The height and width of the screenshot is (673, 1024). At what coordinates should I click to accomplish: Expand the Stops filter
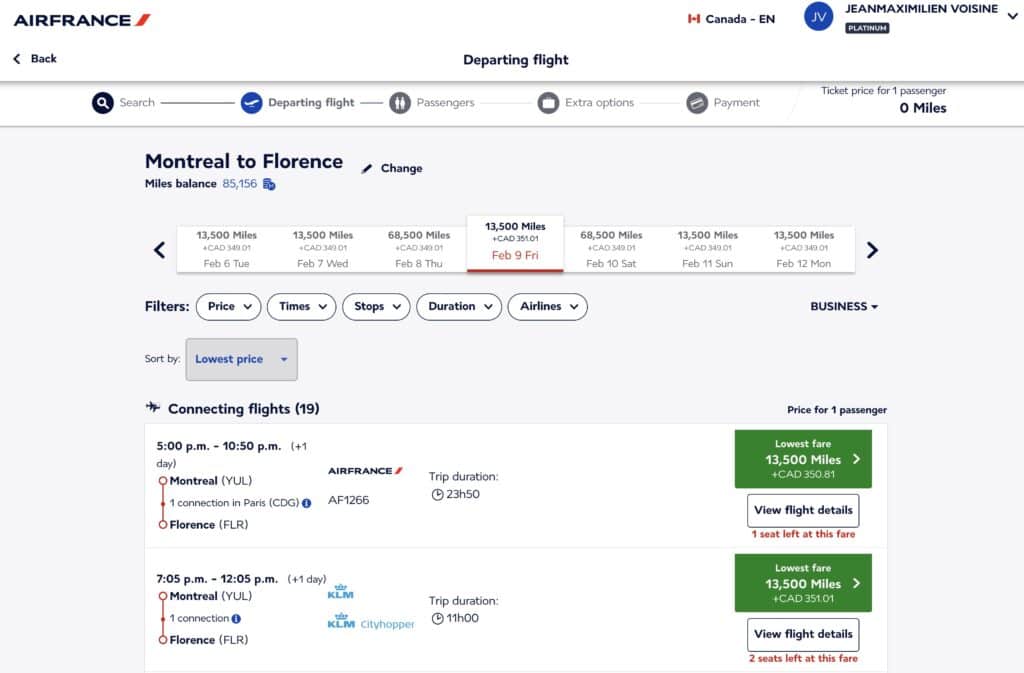click(x=376, y=307)
